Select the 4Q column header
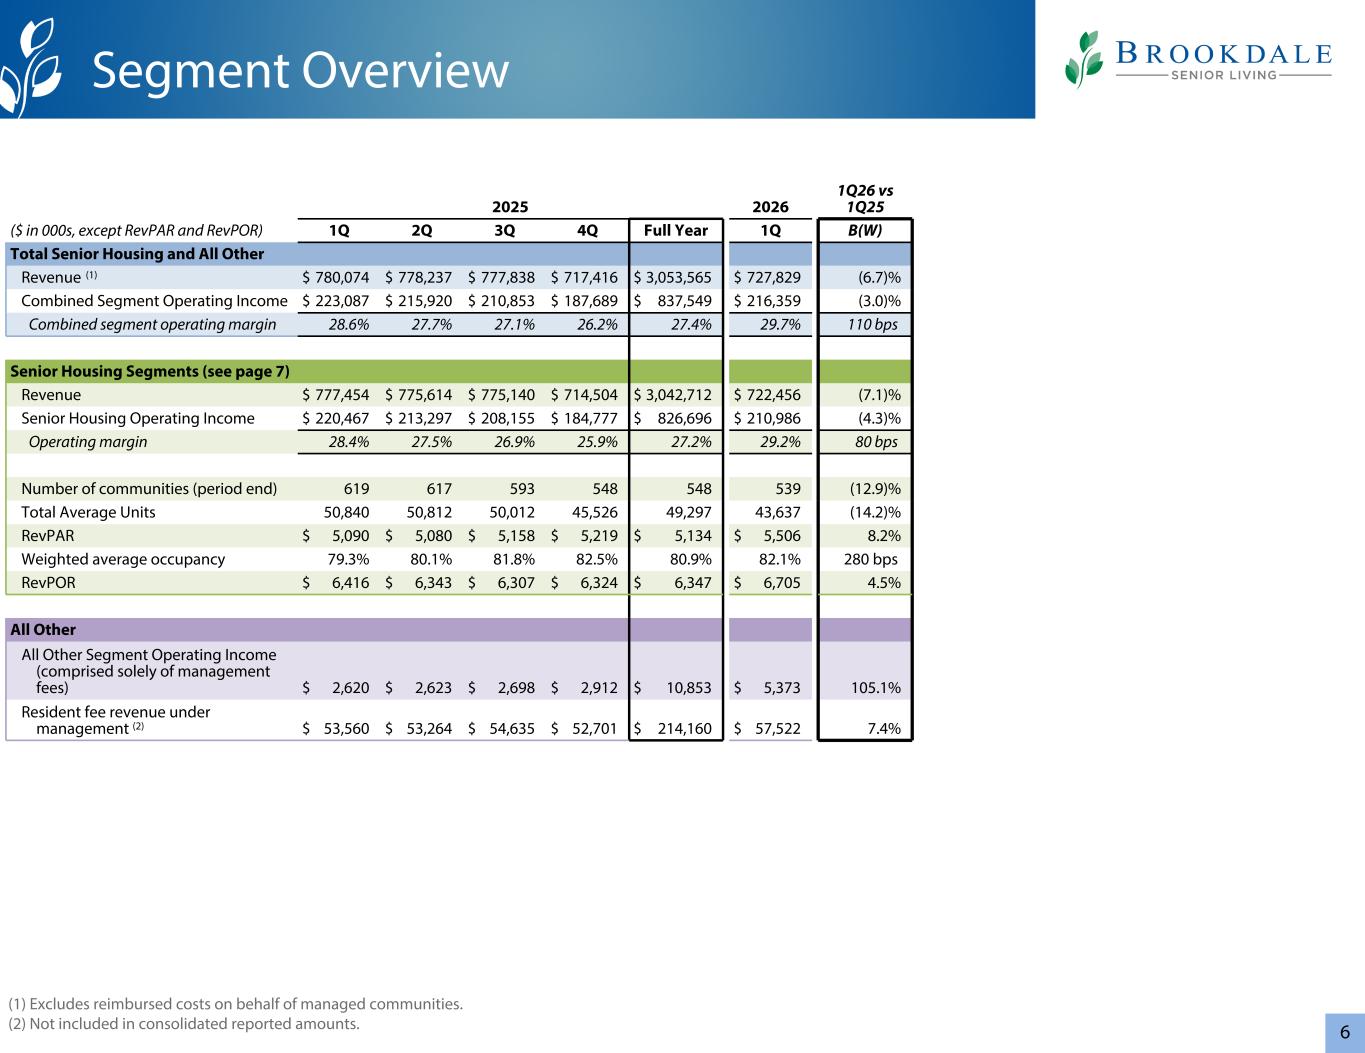This screenshot has width=1365, height=1053. point(588,230)
